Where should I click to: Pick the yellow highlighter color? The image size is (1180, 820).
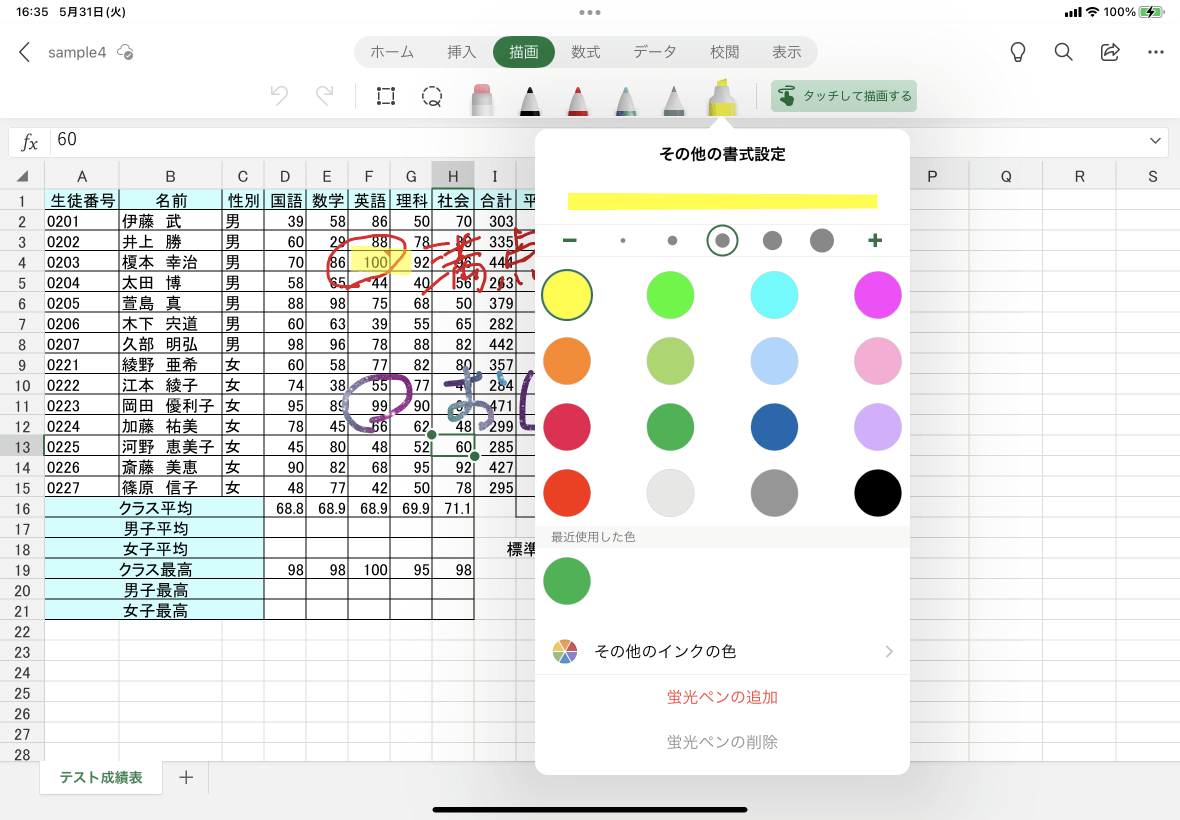567,295
